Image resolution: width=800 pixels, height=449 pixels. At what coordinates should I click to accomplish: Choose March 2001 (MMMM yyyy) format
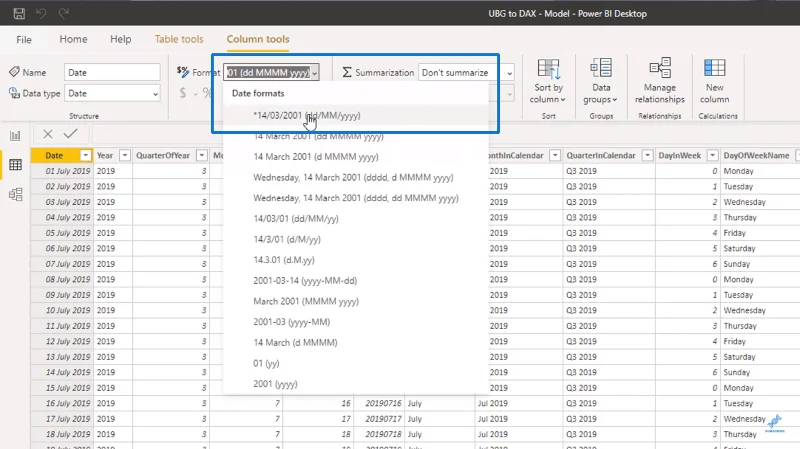356,301
